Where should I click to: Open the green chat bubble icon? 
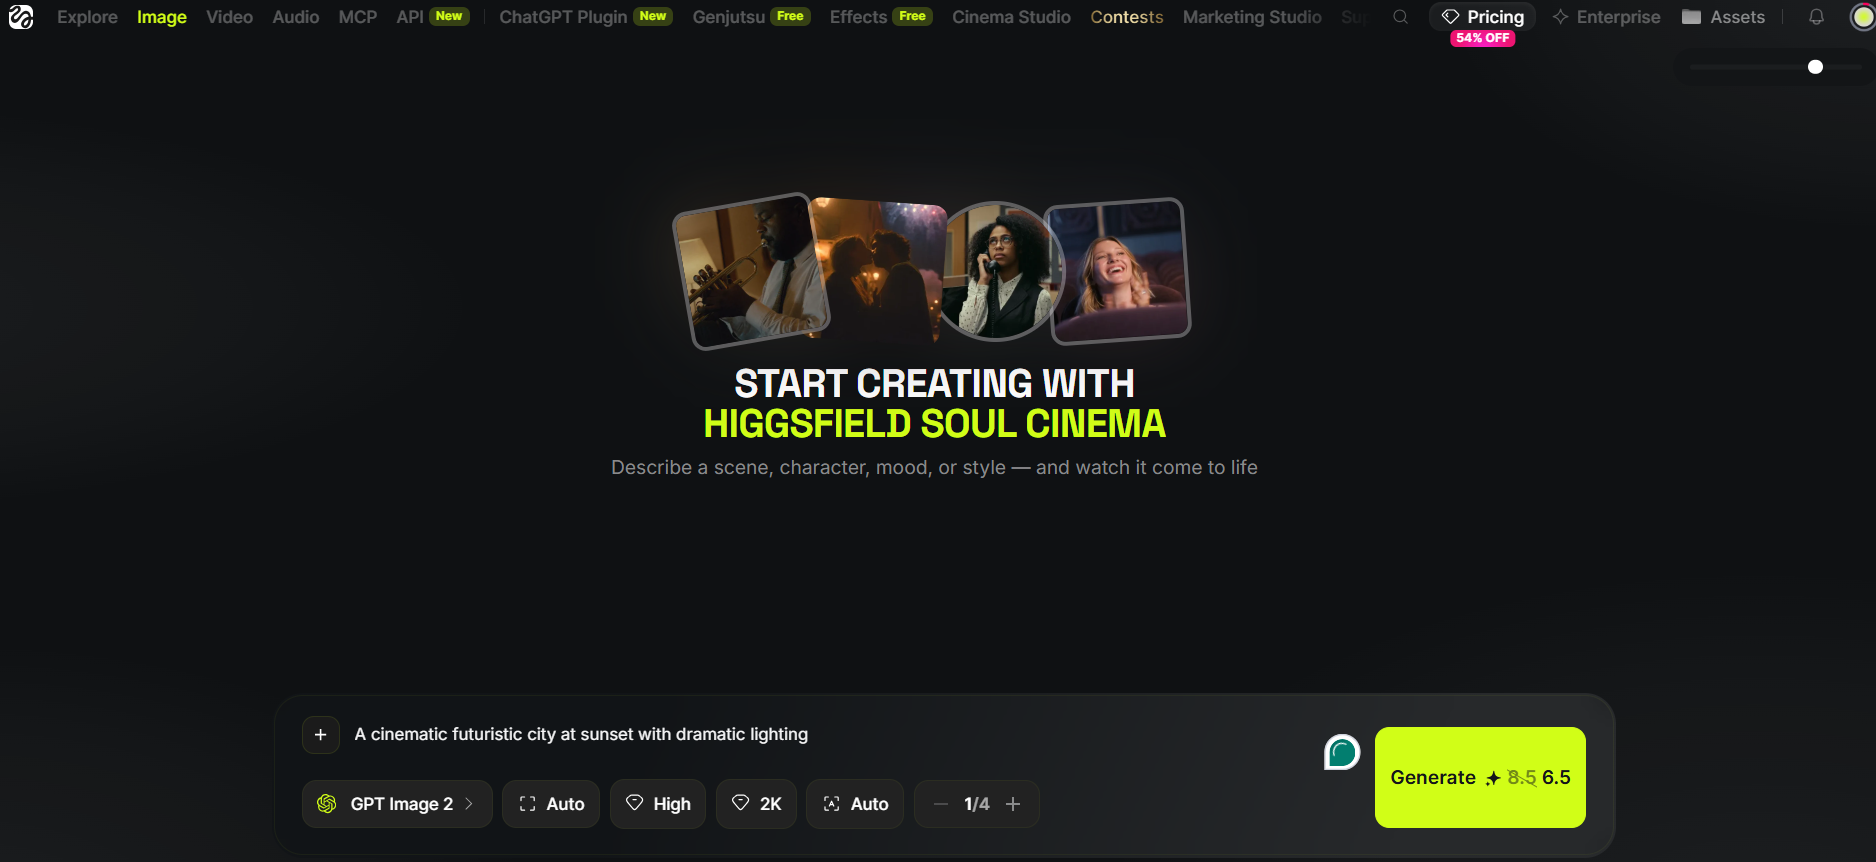coord(1342,752)
